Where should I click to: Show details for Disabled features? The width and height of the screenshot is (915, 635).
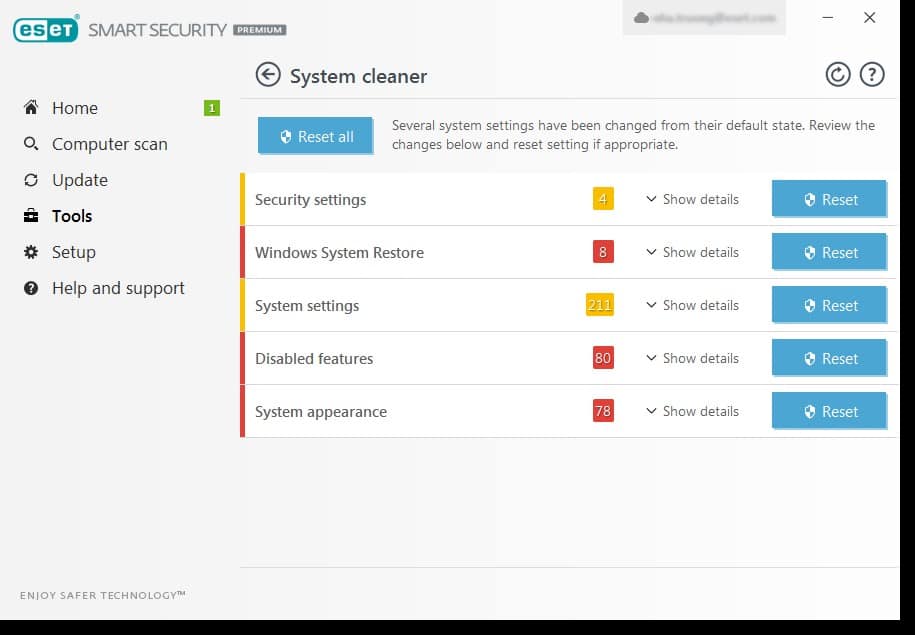tap(692, 358)
